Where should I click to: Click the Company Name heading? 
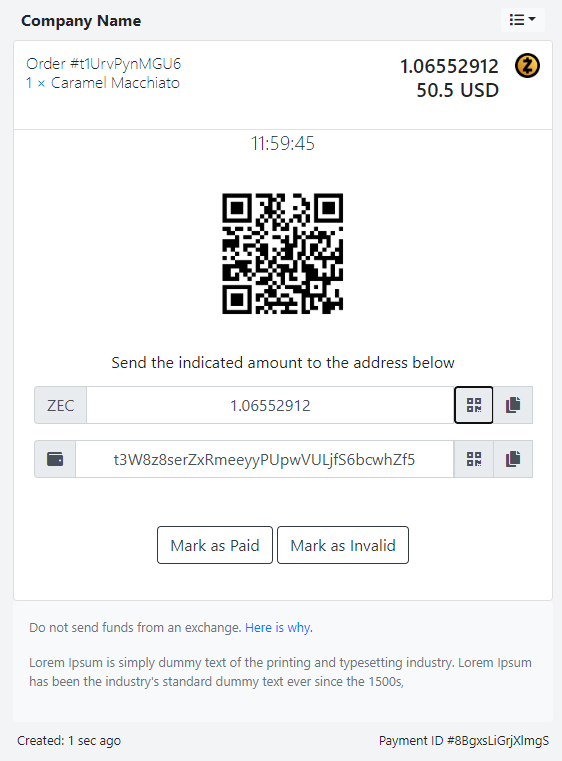pyautogui.click(x=81, y=21)
